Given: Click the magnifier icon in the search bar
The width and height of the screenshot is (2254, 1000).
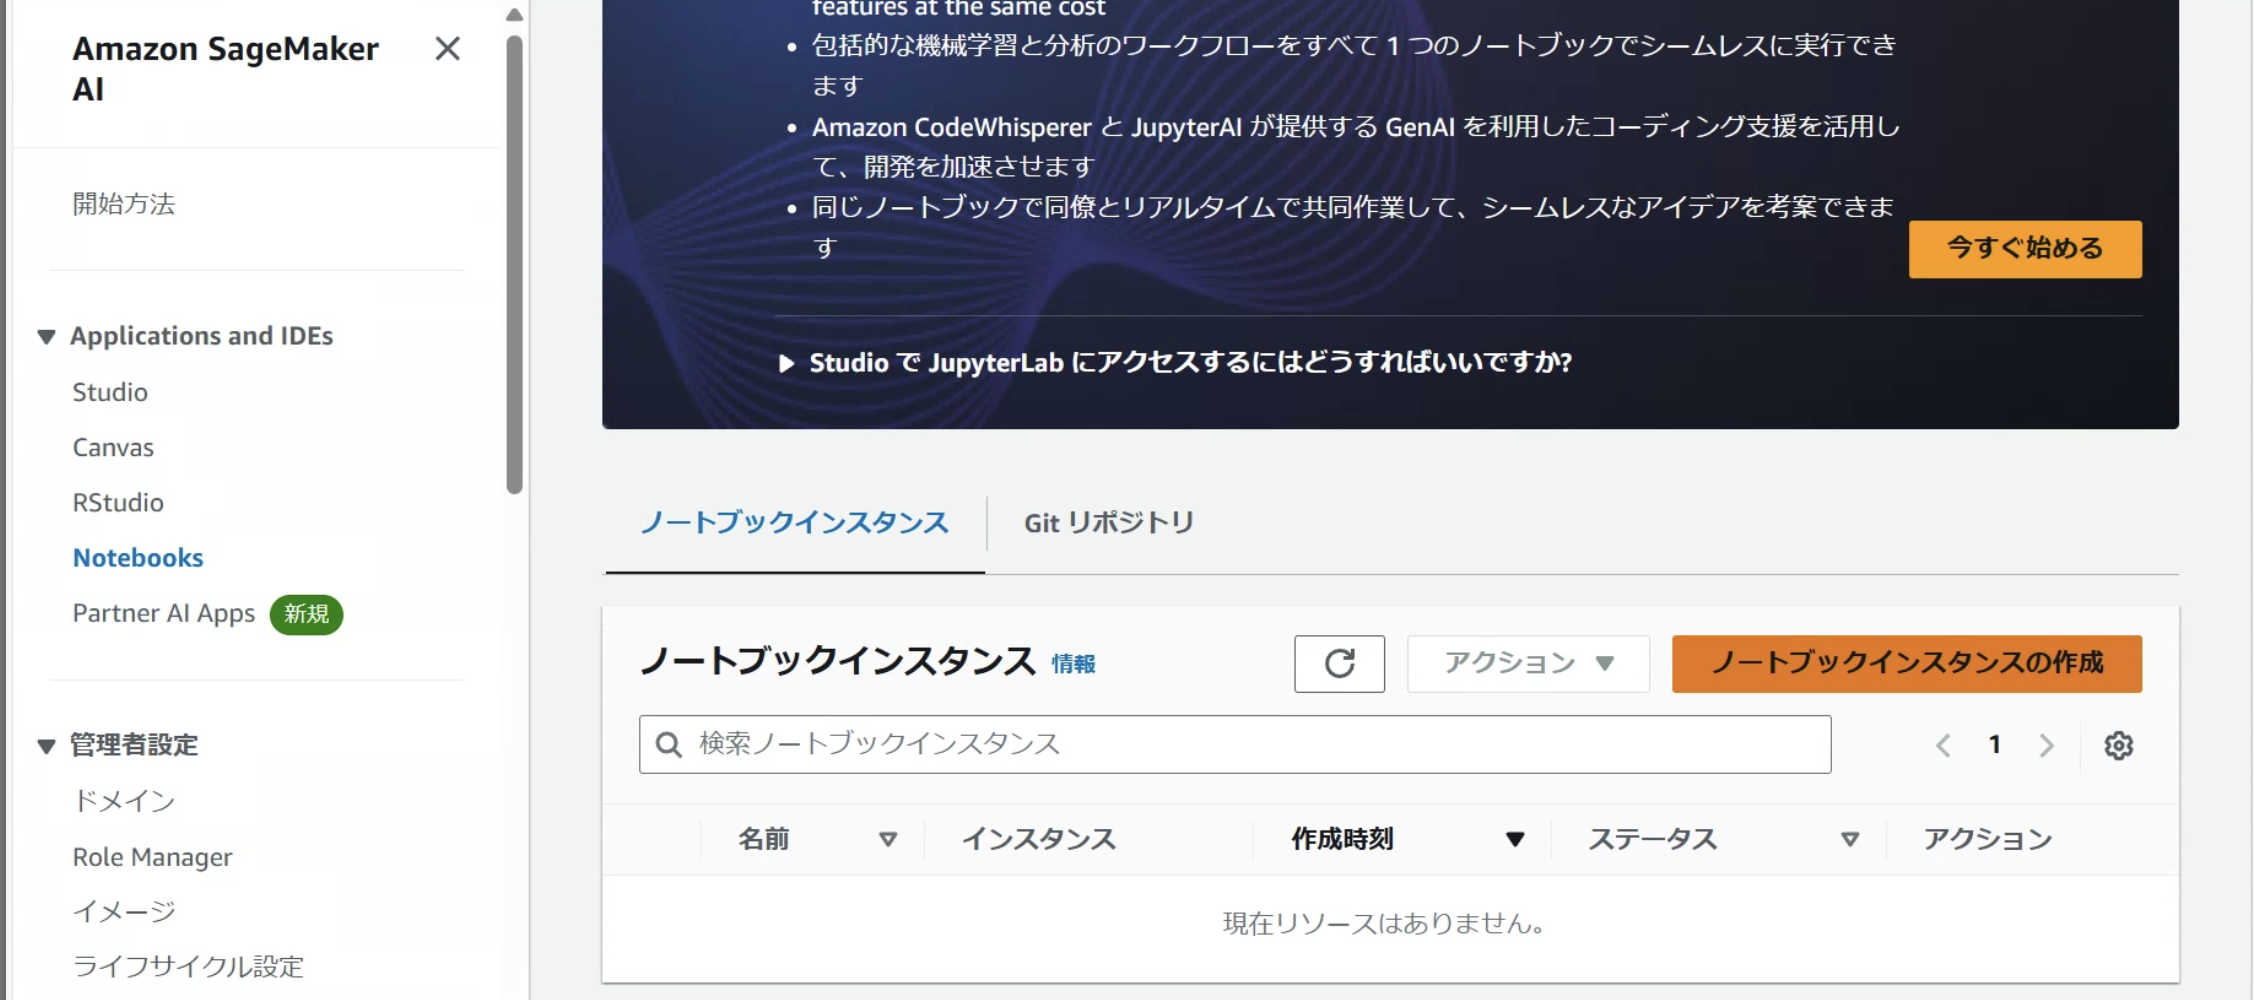Looking at the screenshot, I should click(667, 744).
